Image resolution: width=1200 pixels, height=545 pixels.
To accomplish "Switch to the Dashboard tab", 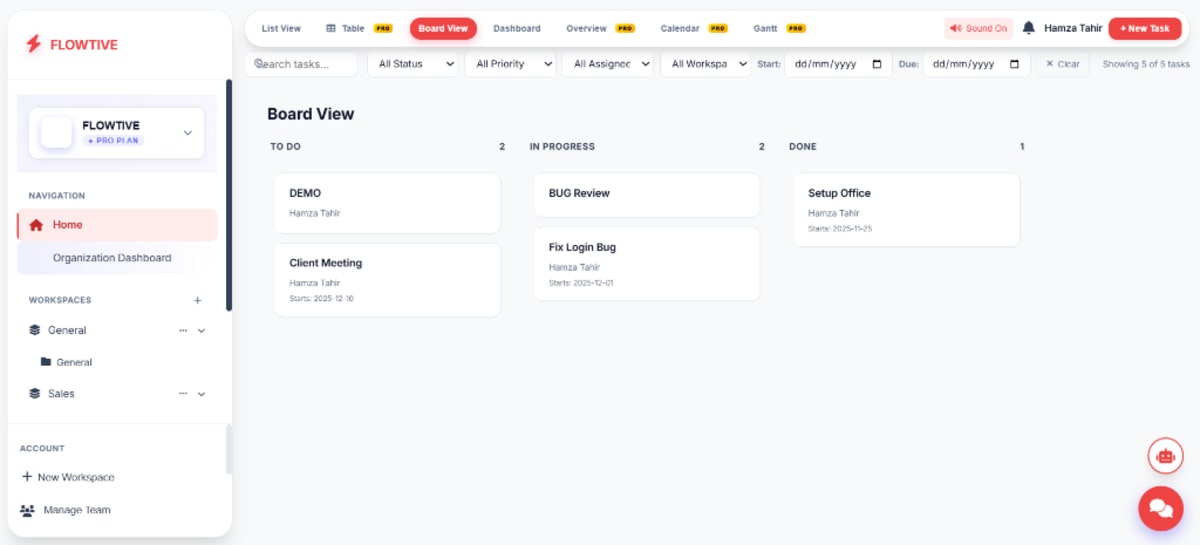I will [x=517, y=28].
